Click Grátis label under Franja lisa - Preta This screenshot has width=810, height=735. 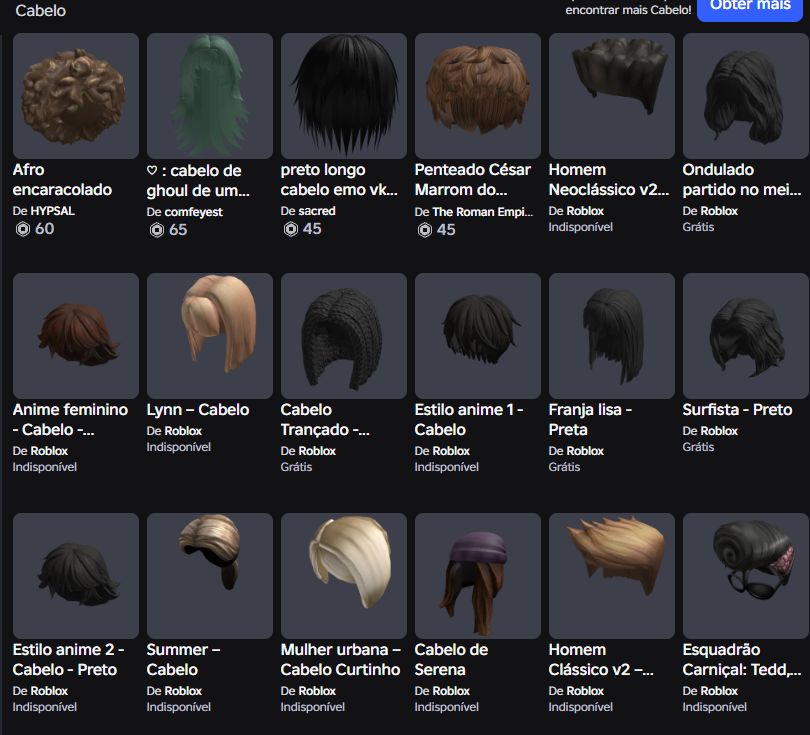(564, 467)
